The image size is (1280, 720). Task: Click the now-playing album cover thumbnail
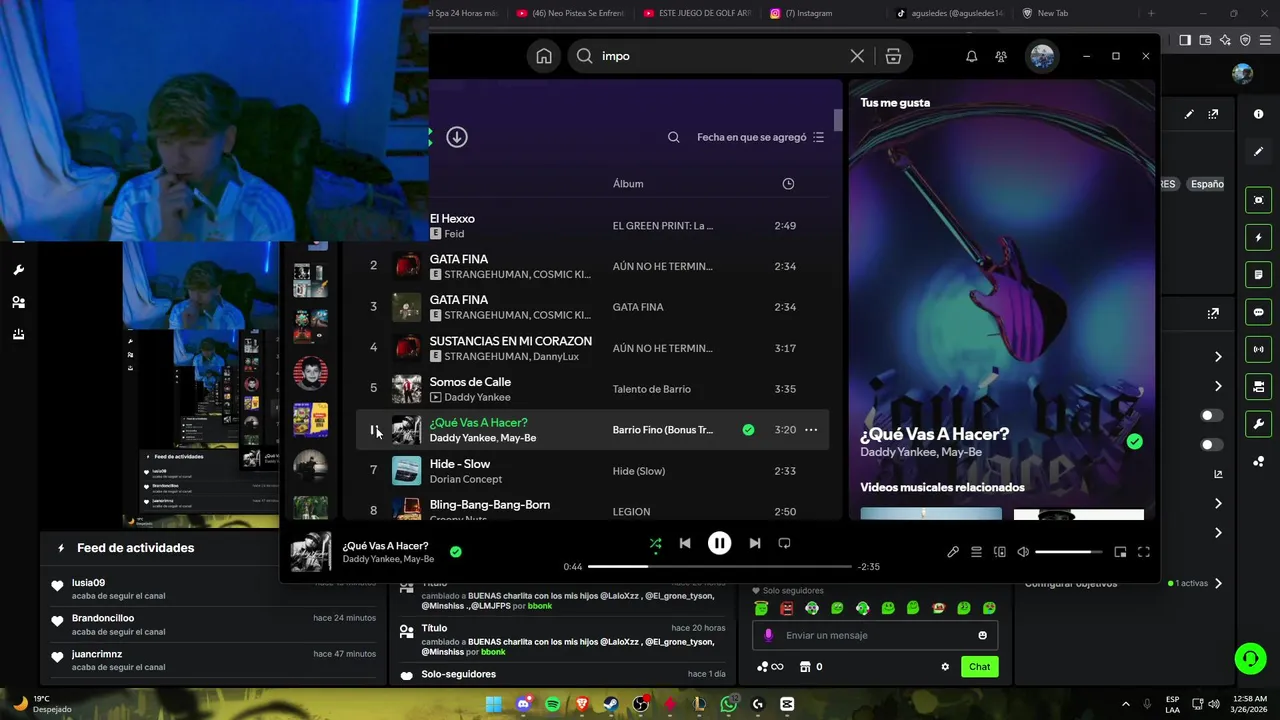pyautogui.click(x=311, y=552)
